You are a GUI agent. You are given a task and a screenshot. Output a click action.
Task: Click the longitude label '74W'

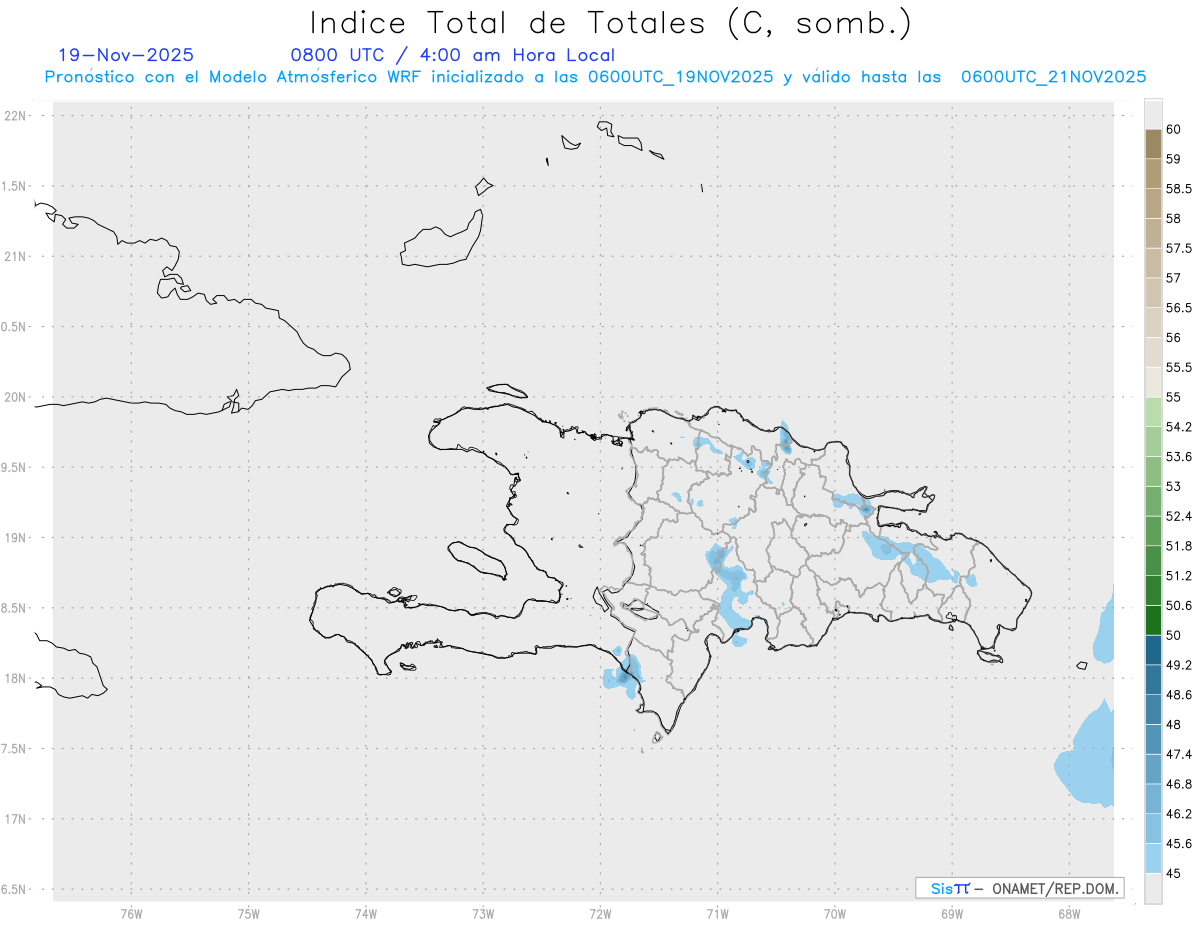pos(366,913)
